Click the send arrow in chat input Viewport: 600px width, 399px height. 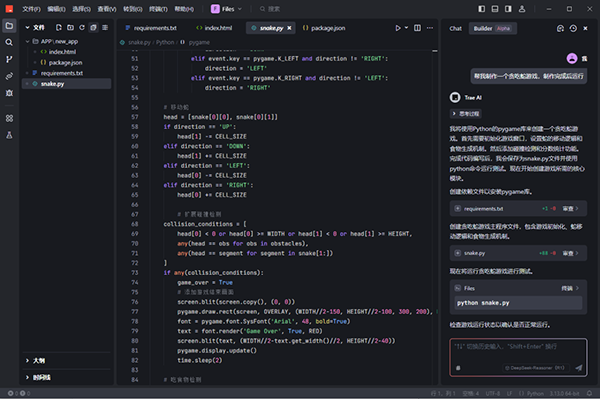point(579,368)
